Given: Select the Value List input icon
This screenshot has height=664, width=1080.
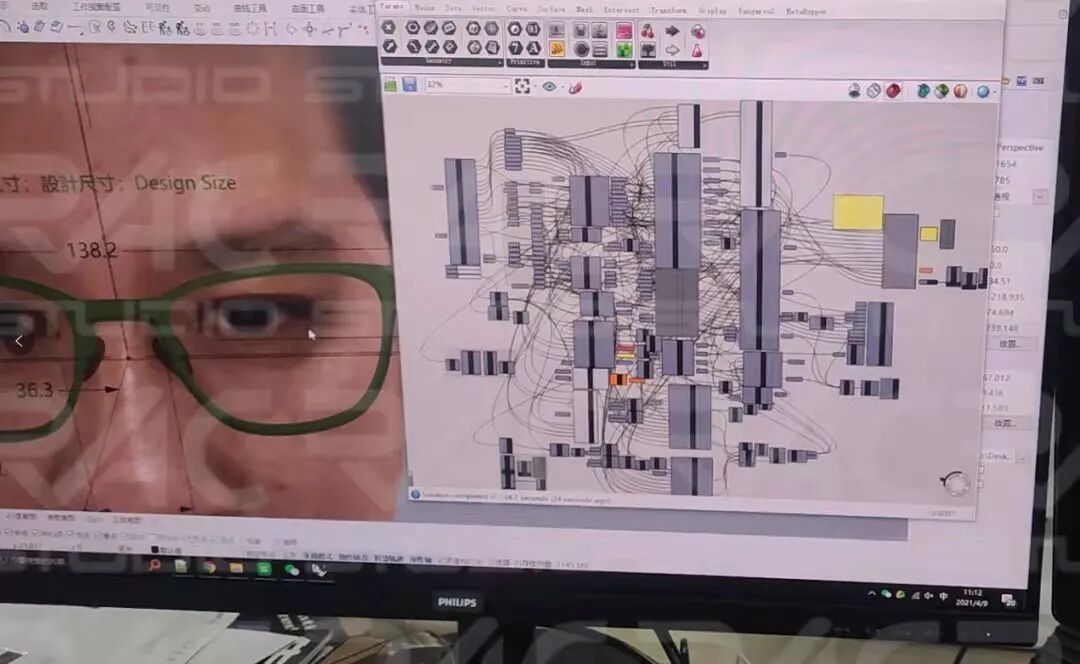Looking at the screenshot, I should (x=600, y=49).
